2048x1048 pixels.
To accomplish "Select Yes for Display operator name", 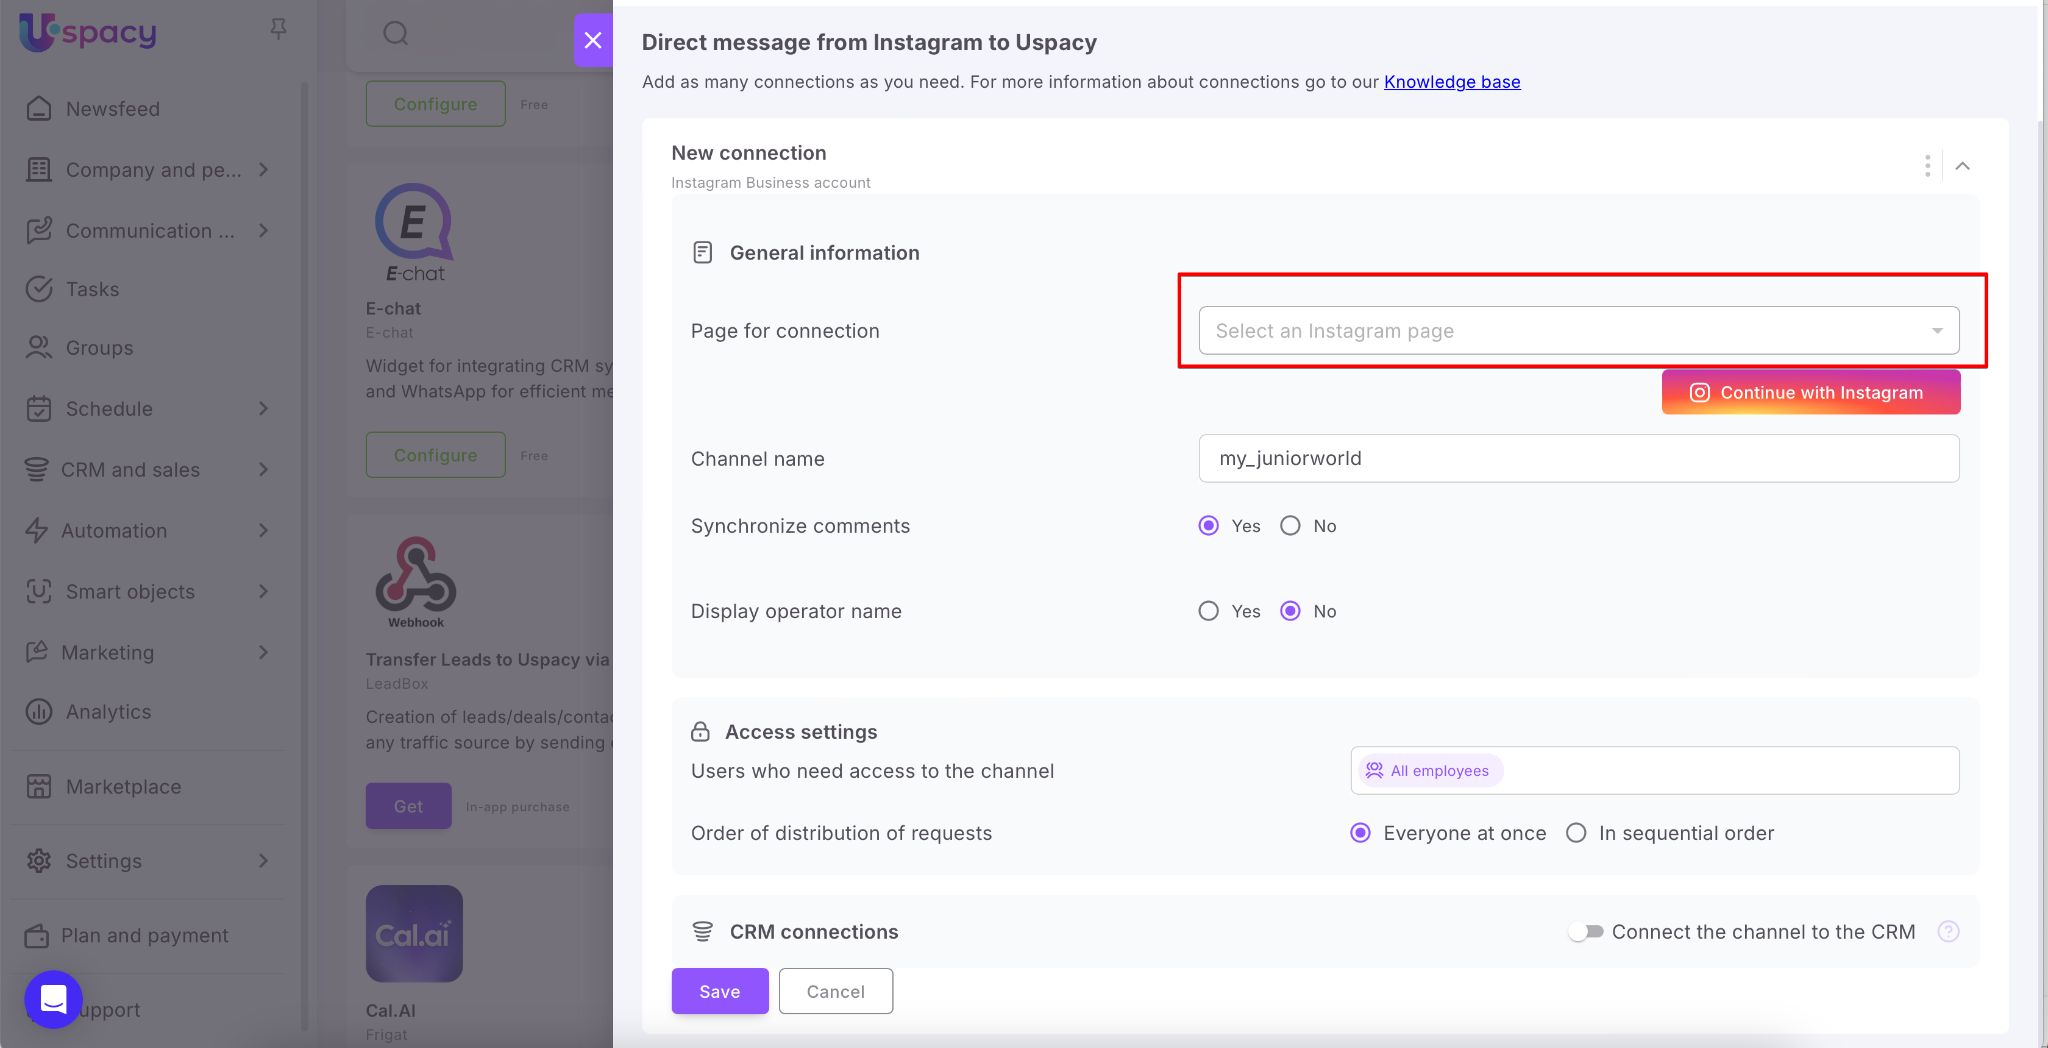I will [x=1209, y=611].
